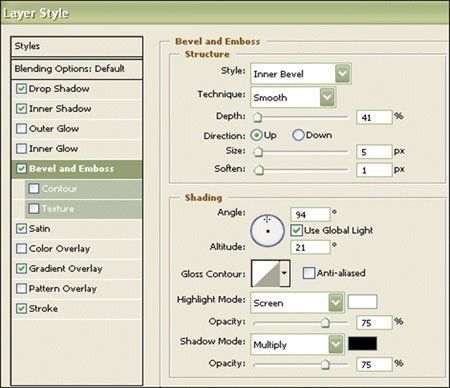Toggle the Stroke effect checkbox
Viewport: 450px width, 388px height.
[21, 309]
